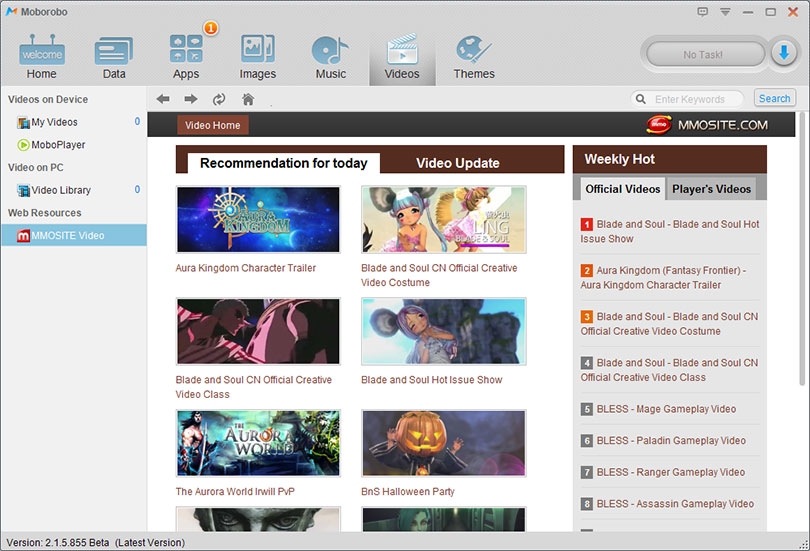Click Blade and Soul Hot Issue Show caption link
810x551 pixels.
pyautogui.click(x=432, y=380)
